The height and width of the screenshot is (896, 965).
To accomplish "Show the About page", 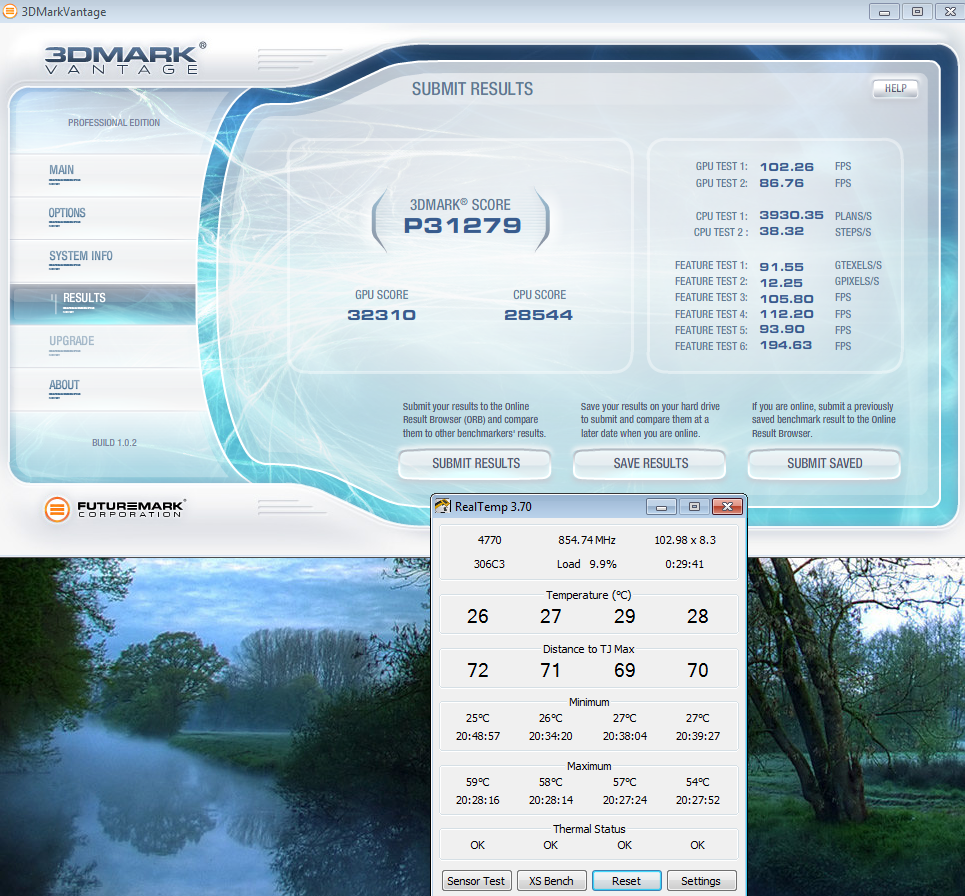I will click(x=103, y=390).
